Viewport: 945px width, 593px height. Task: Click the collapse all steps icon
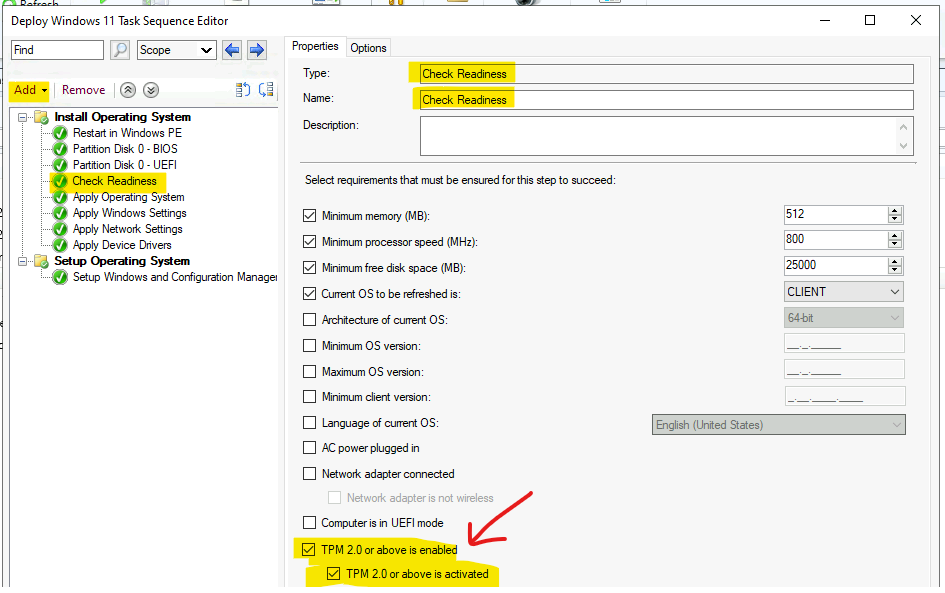click(266, 90)
